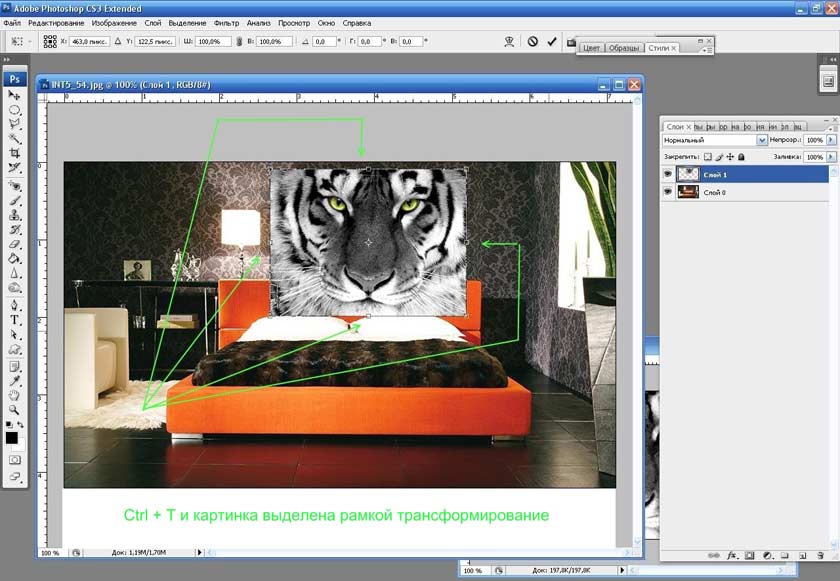Switch to warp mode in the options bar

(509, 42)
